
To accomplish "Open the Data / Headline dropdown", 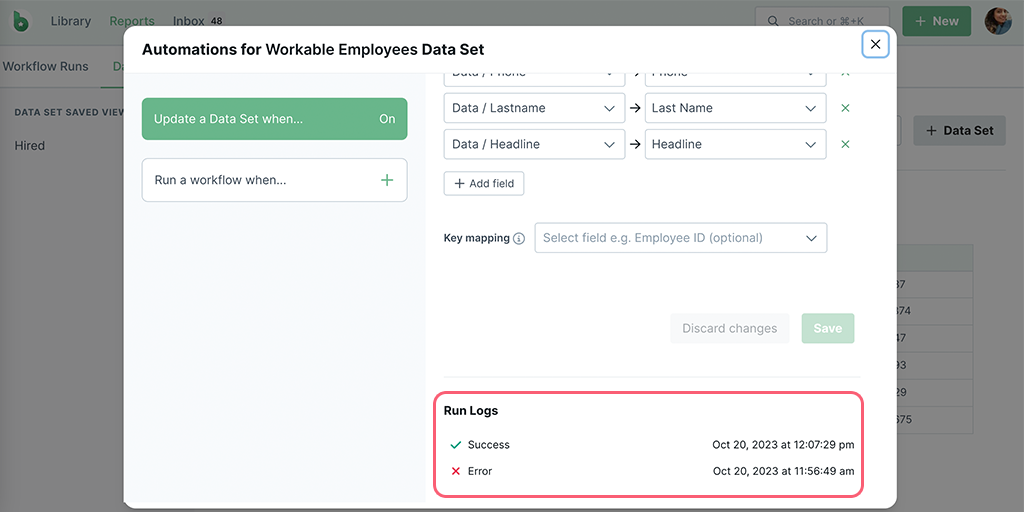I will (x=534, y=144).
